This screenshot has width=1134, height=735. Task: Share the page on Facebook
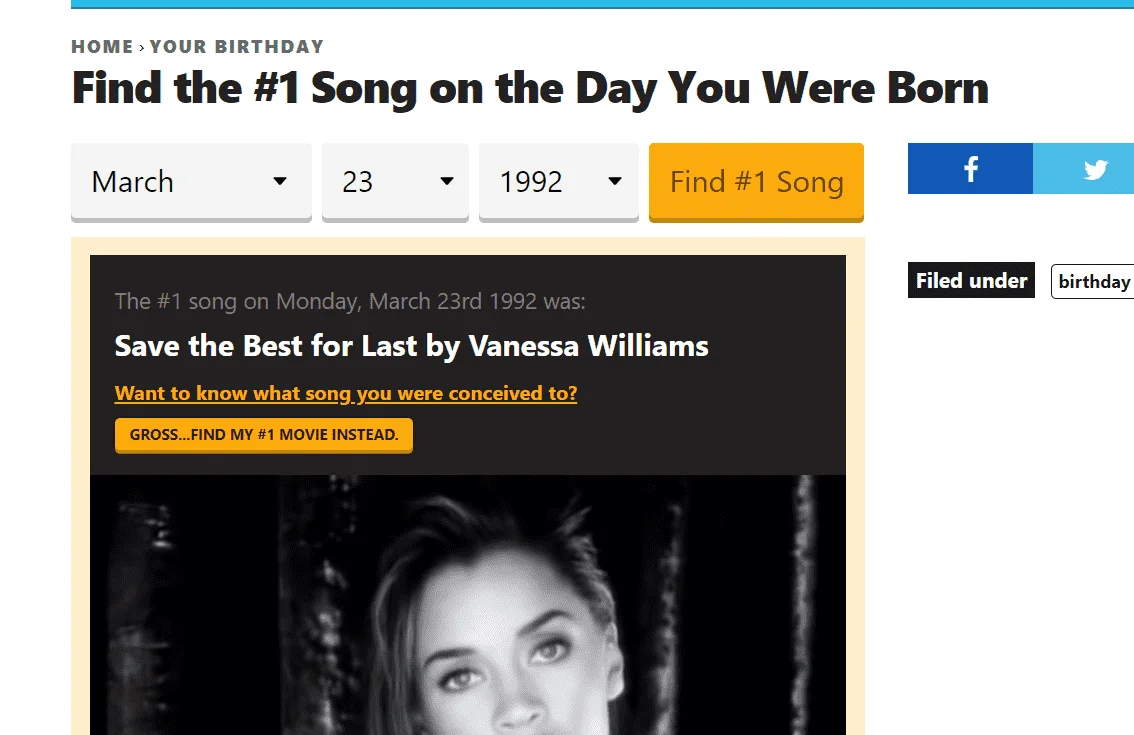(970, 169)
